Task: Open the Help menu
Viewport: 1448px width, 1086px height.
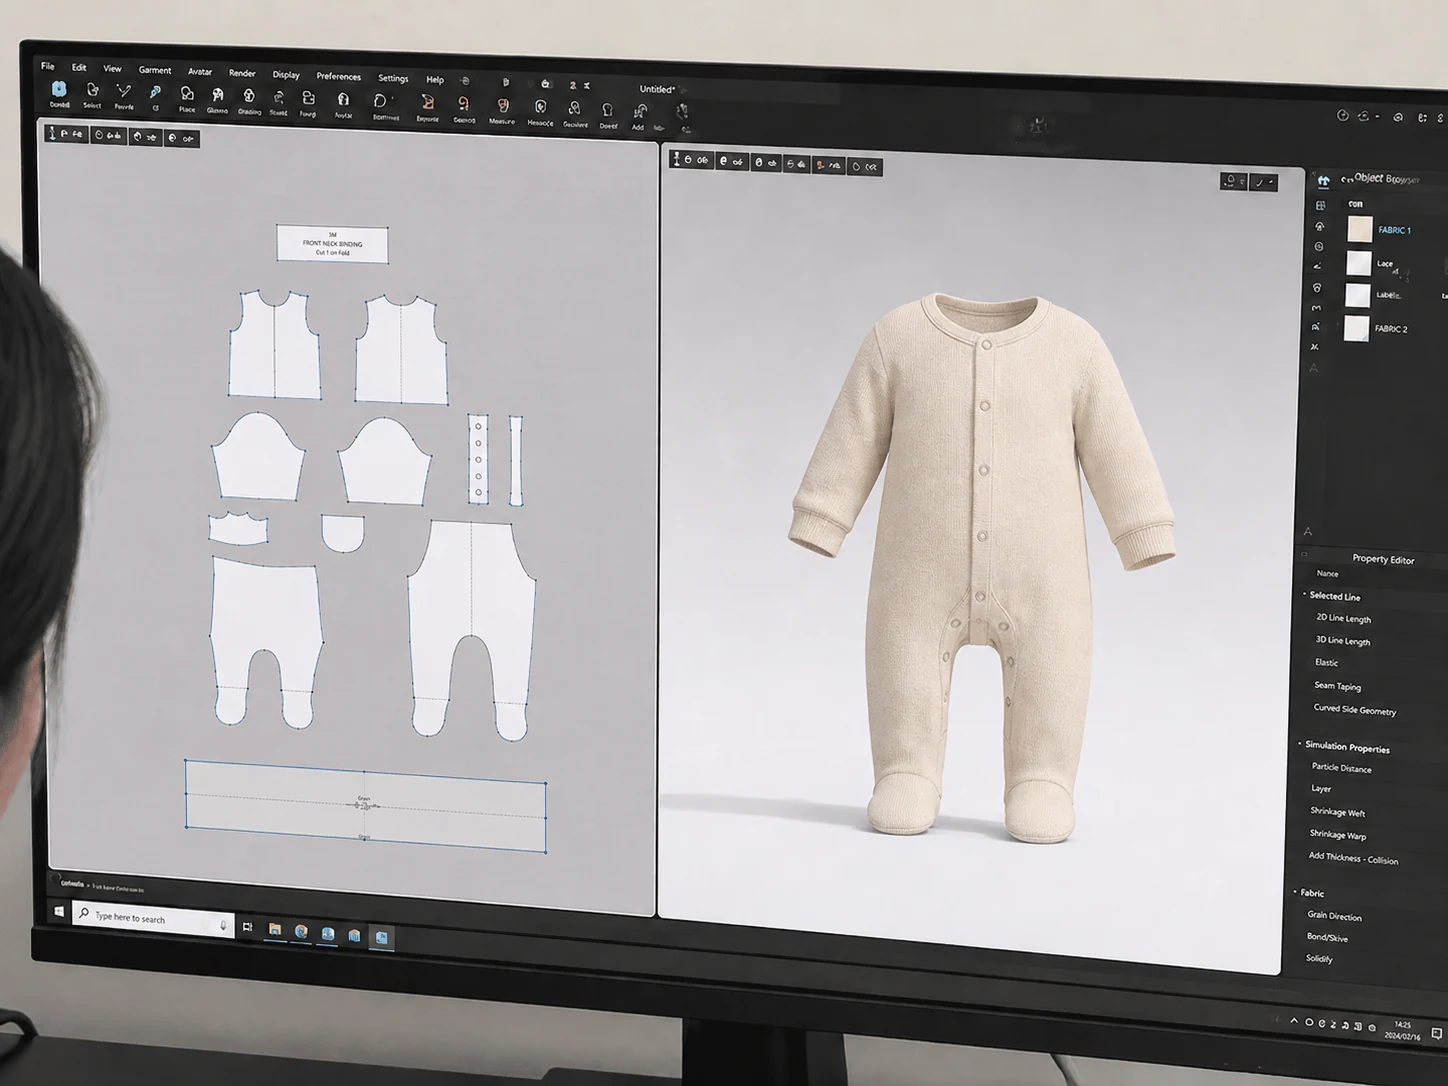Action: [435, 79]
